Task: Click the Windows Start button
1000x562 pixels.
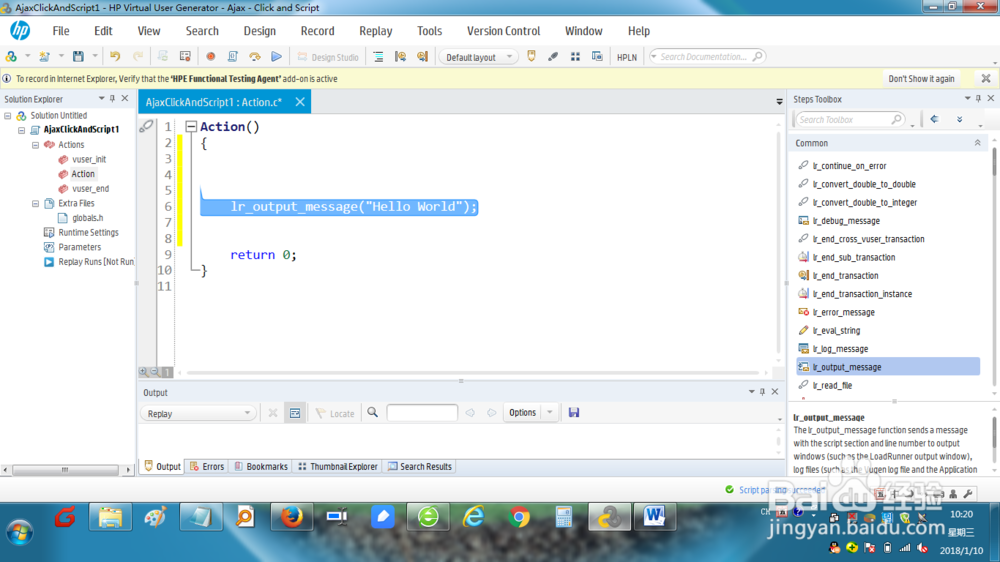Action: pyautogui.click(x=19, y=532)
